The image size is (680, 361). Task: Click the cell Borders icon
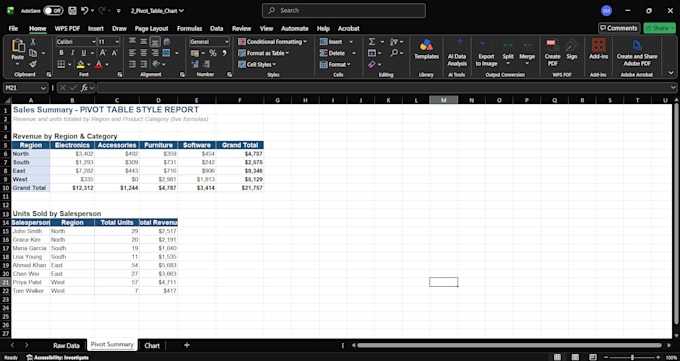(61, 64)
